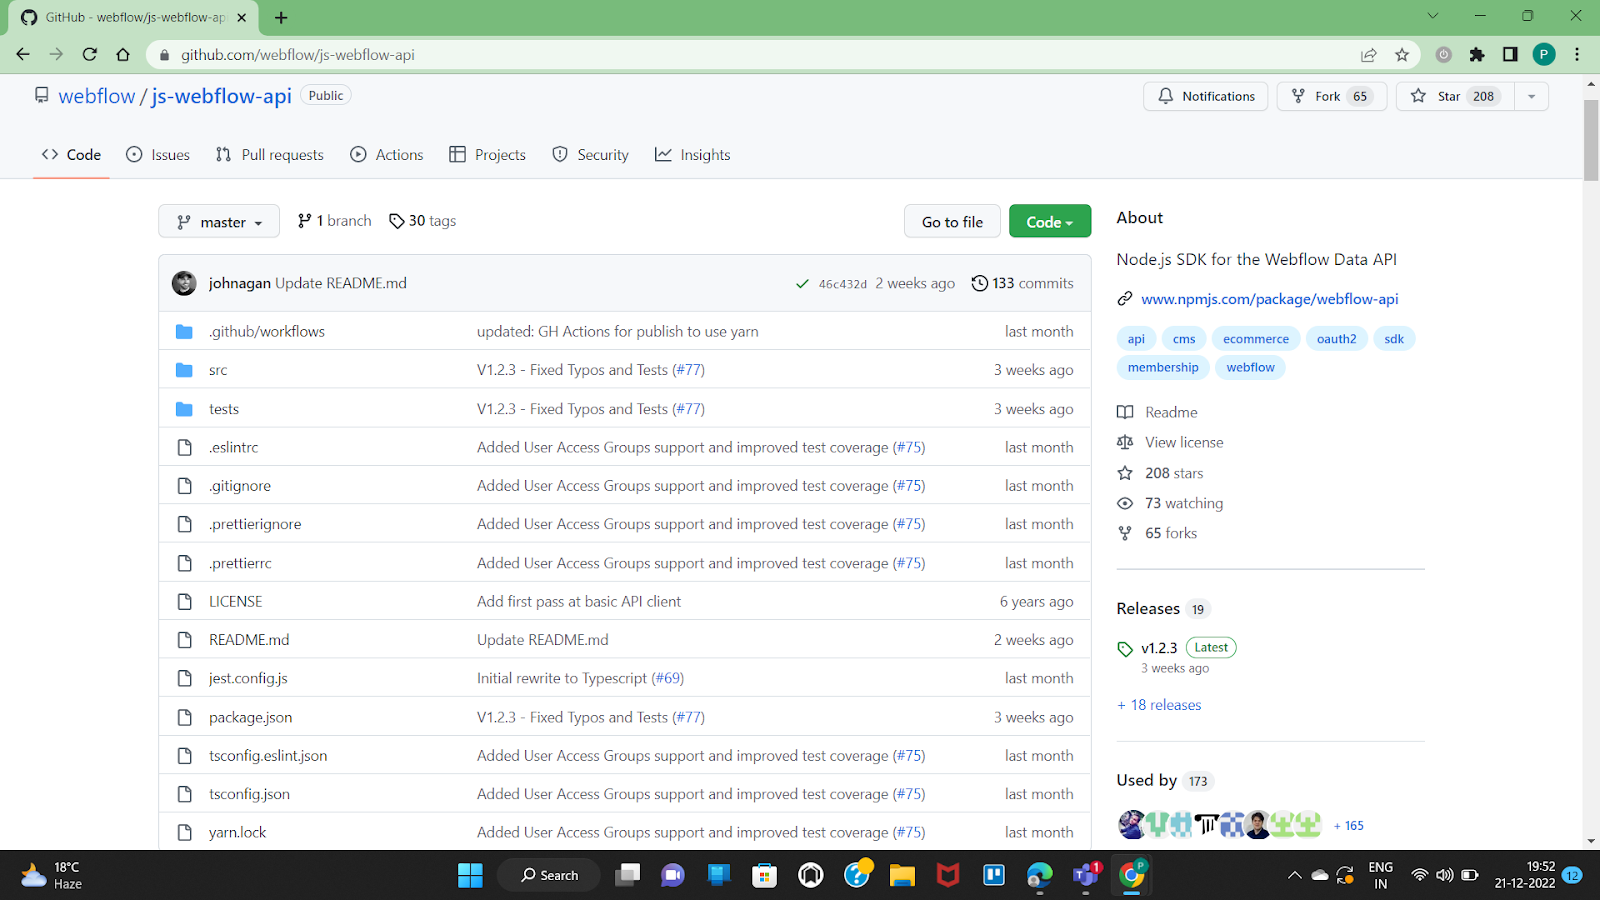Open the taskbar Search box
This screenshot has width=1600, height=900.
tap(549, 875)
